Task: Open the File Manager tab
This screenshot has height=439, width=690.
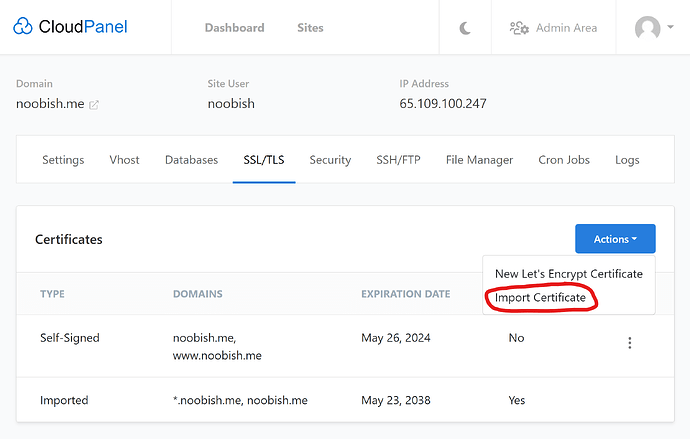Action: coord(479,160)
